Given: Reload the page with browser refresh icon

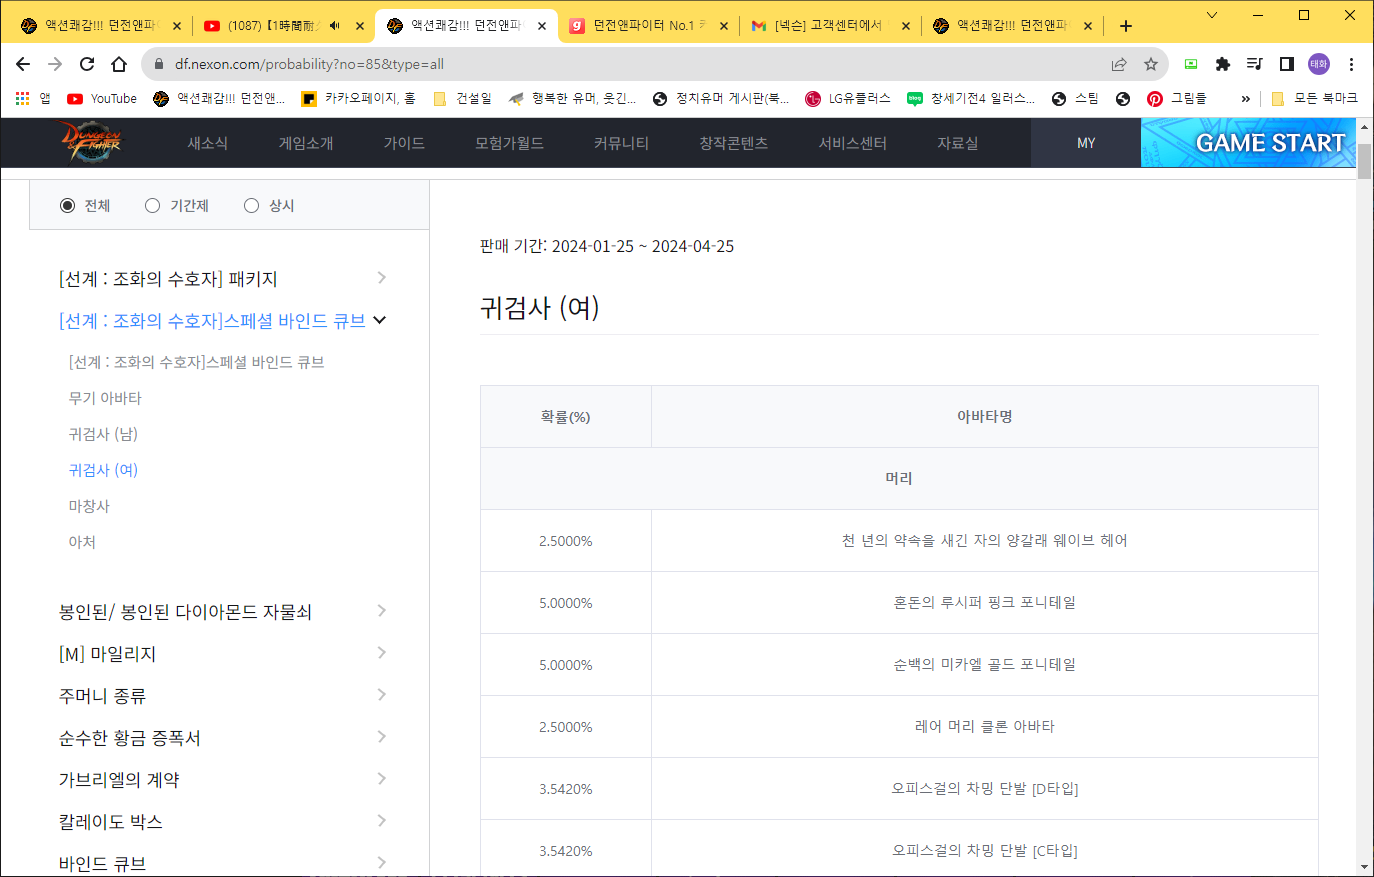Looking at the screenshot, I should [x=87, y=64].
